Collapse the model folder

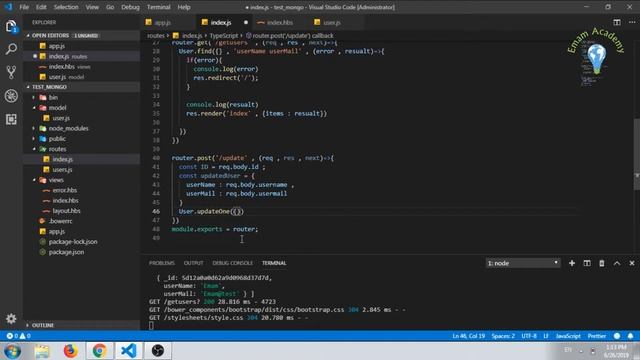pos(82,108)
